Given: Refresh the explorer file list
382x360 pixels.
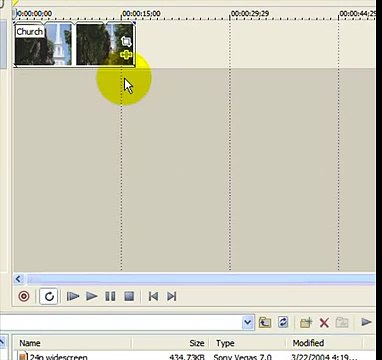Looking at the screenshot, I should point(283,322).
